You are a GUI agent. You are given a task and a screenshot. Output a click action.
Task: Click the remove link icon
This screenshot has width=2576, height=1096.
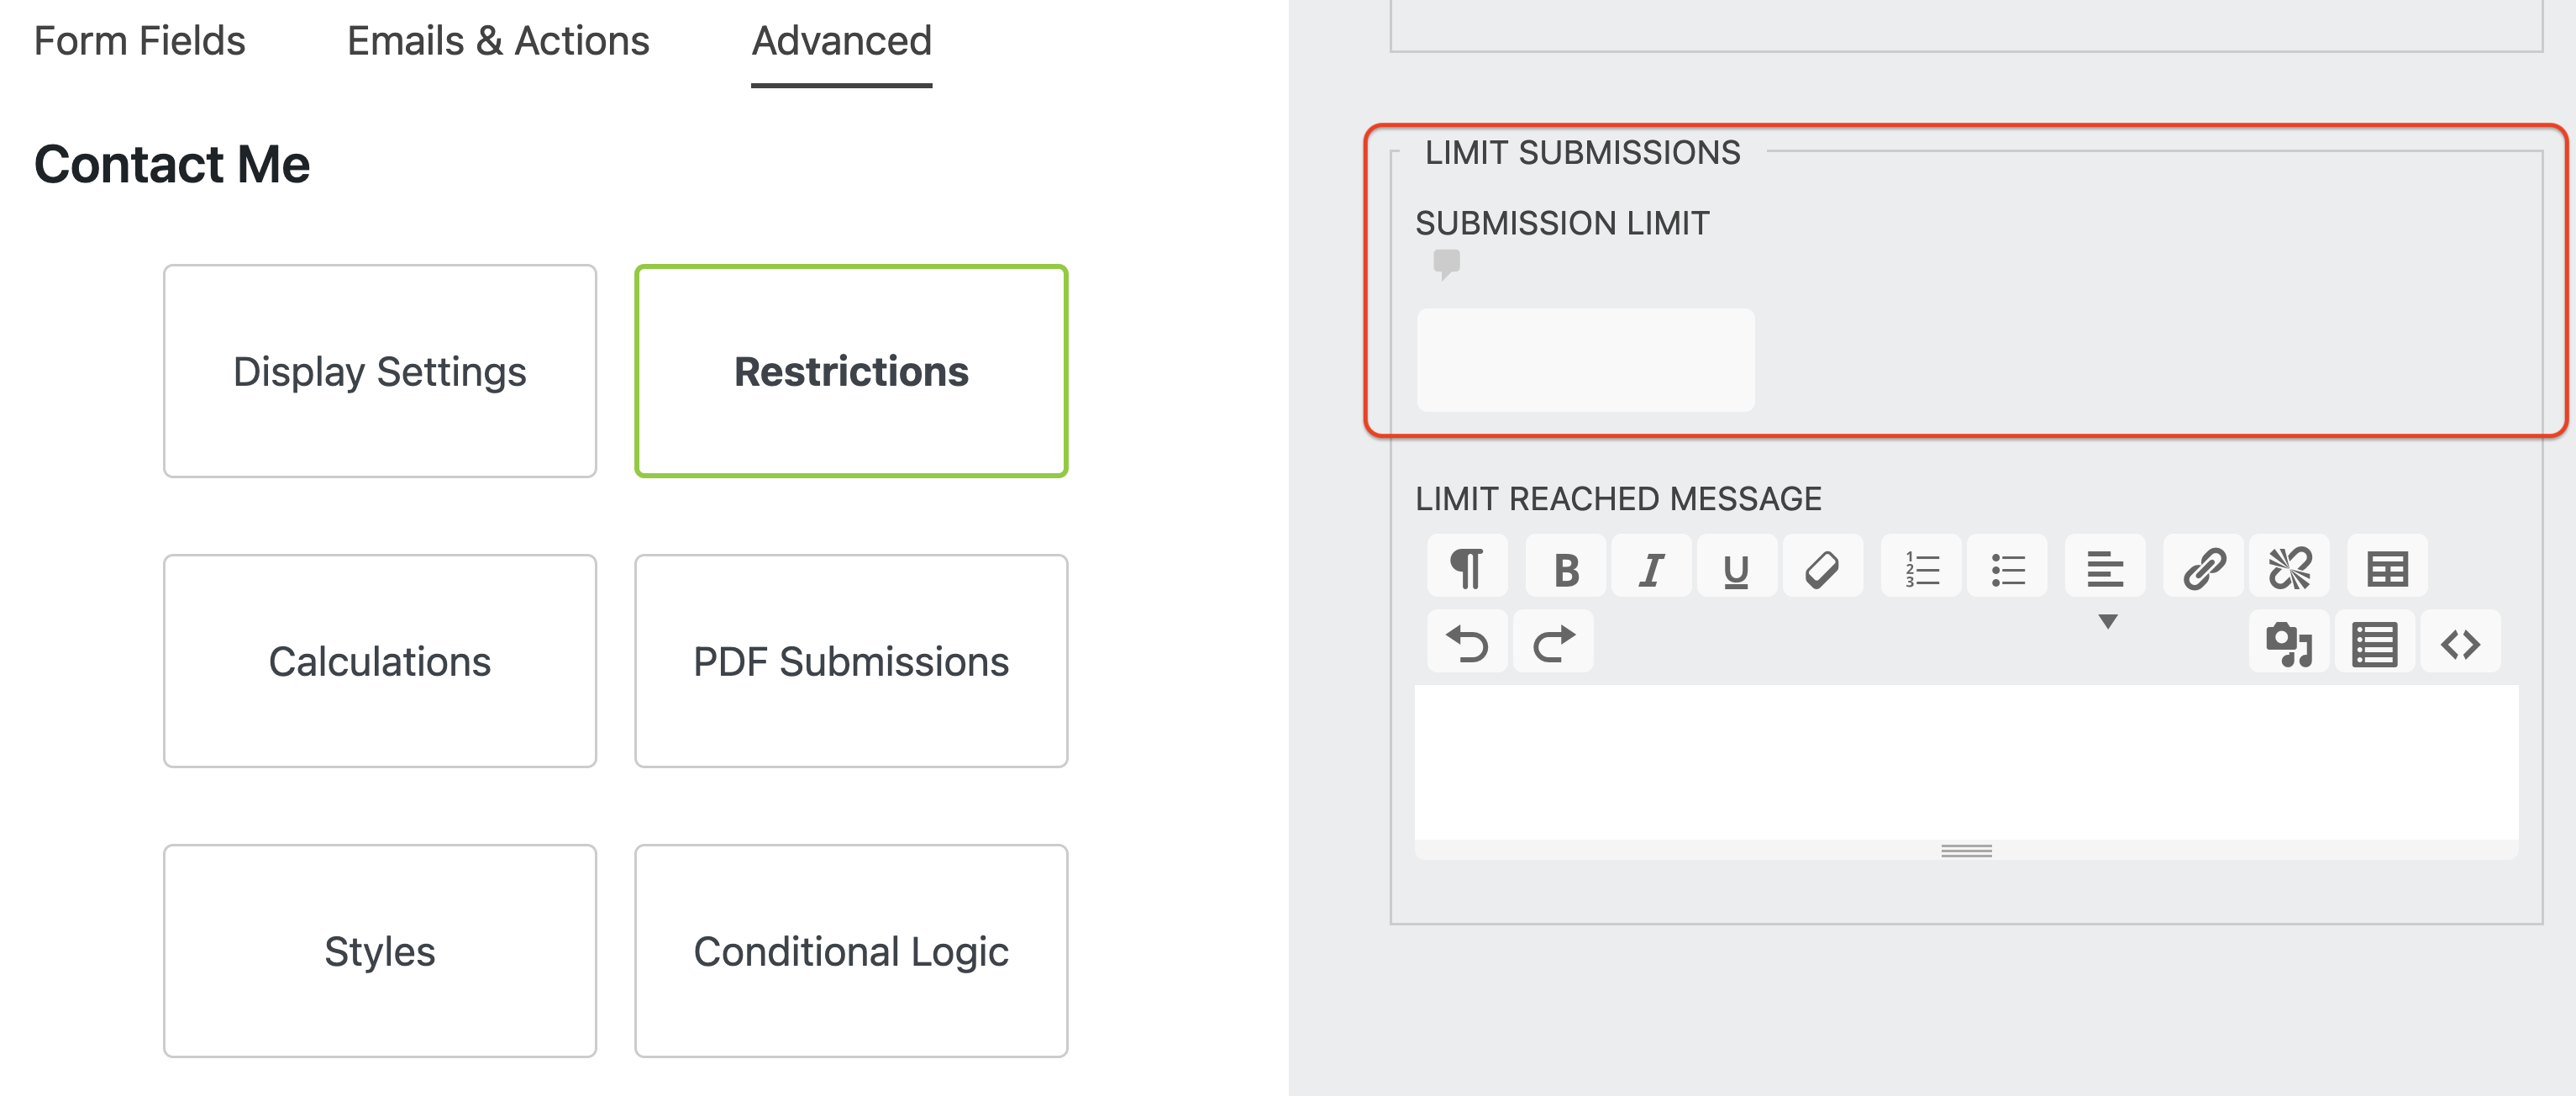pyautogui.click(x=2290, y=566)
